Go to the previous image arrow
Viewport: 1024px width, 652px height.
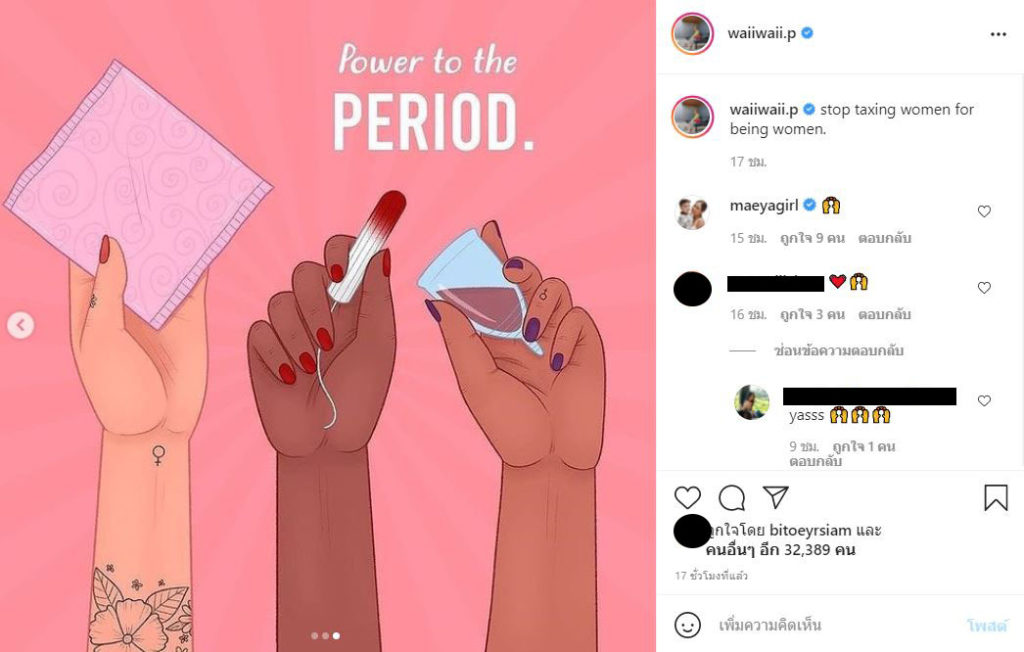(x=20, y=325)
